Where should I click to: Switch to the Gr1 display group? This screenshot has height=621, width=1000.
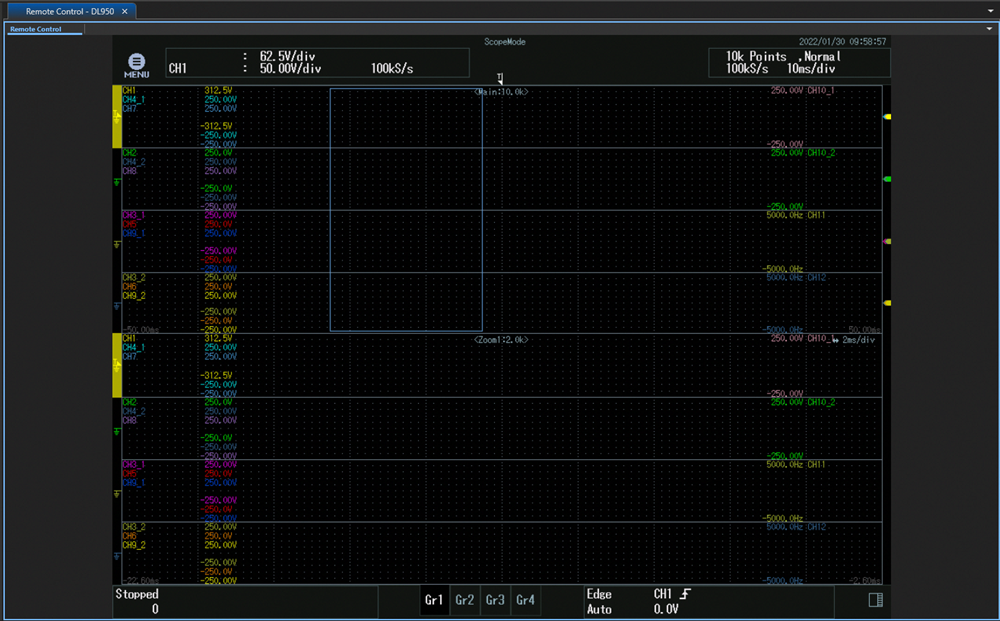point(434,600)
